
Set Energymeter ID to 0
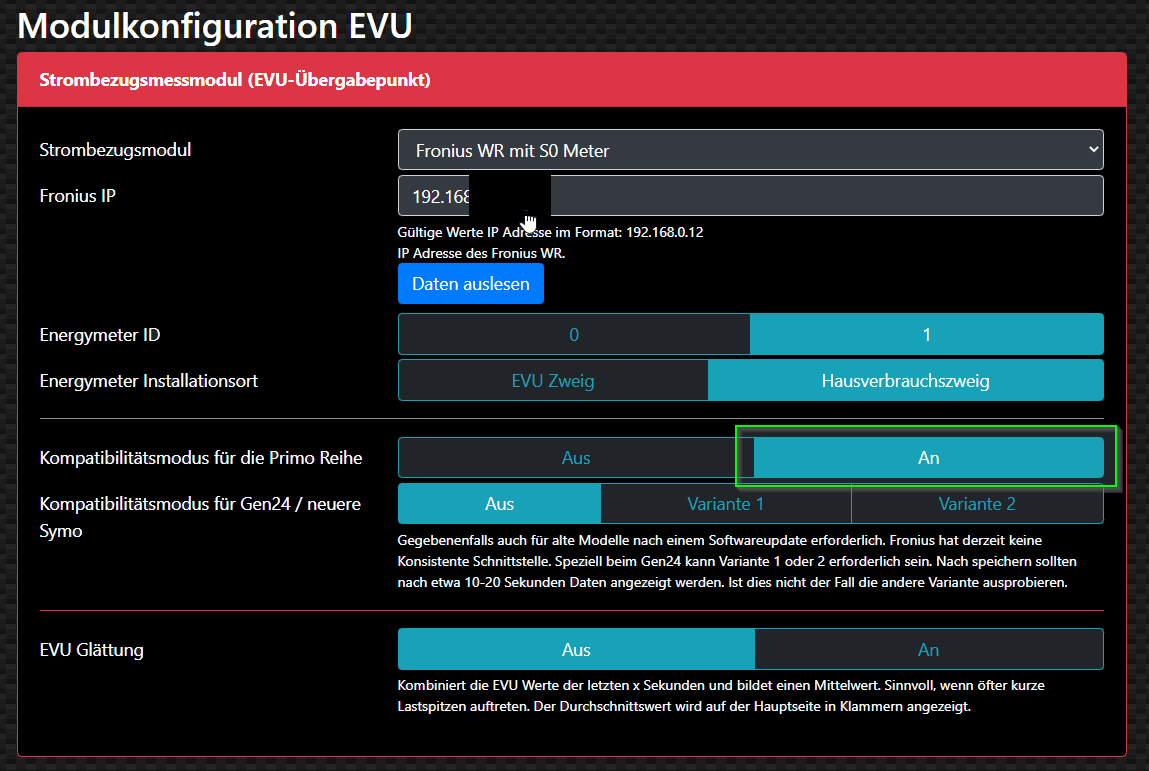574,335
